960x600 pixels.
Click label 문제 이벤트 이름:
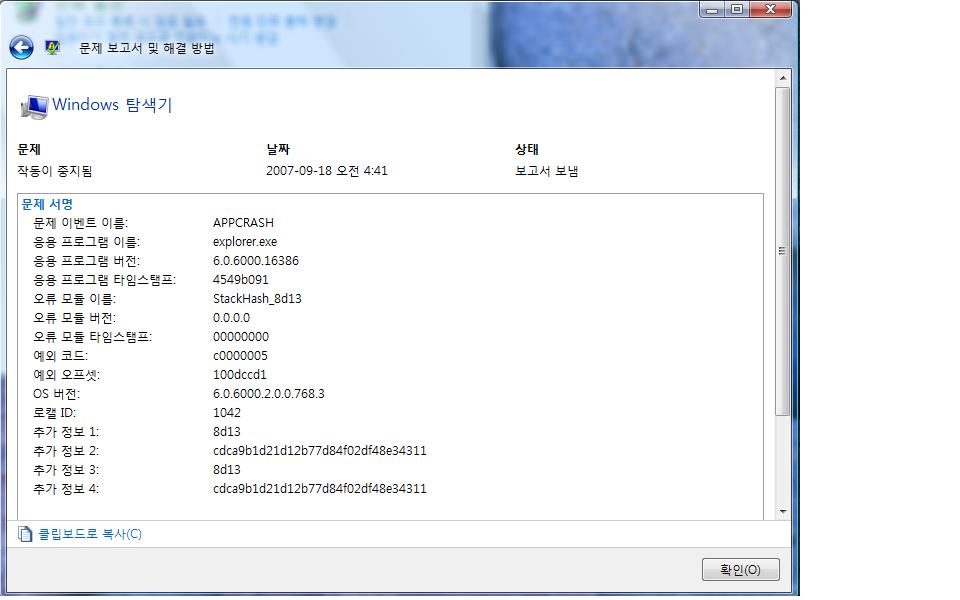(x=80, y=223)
